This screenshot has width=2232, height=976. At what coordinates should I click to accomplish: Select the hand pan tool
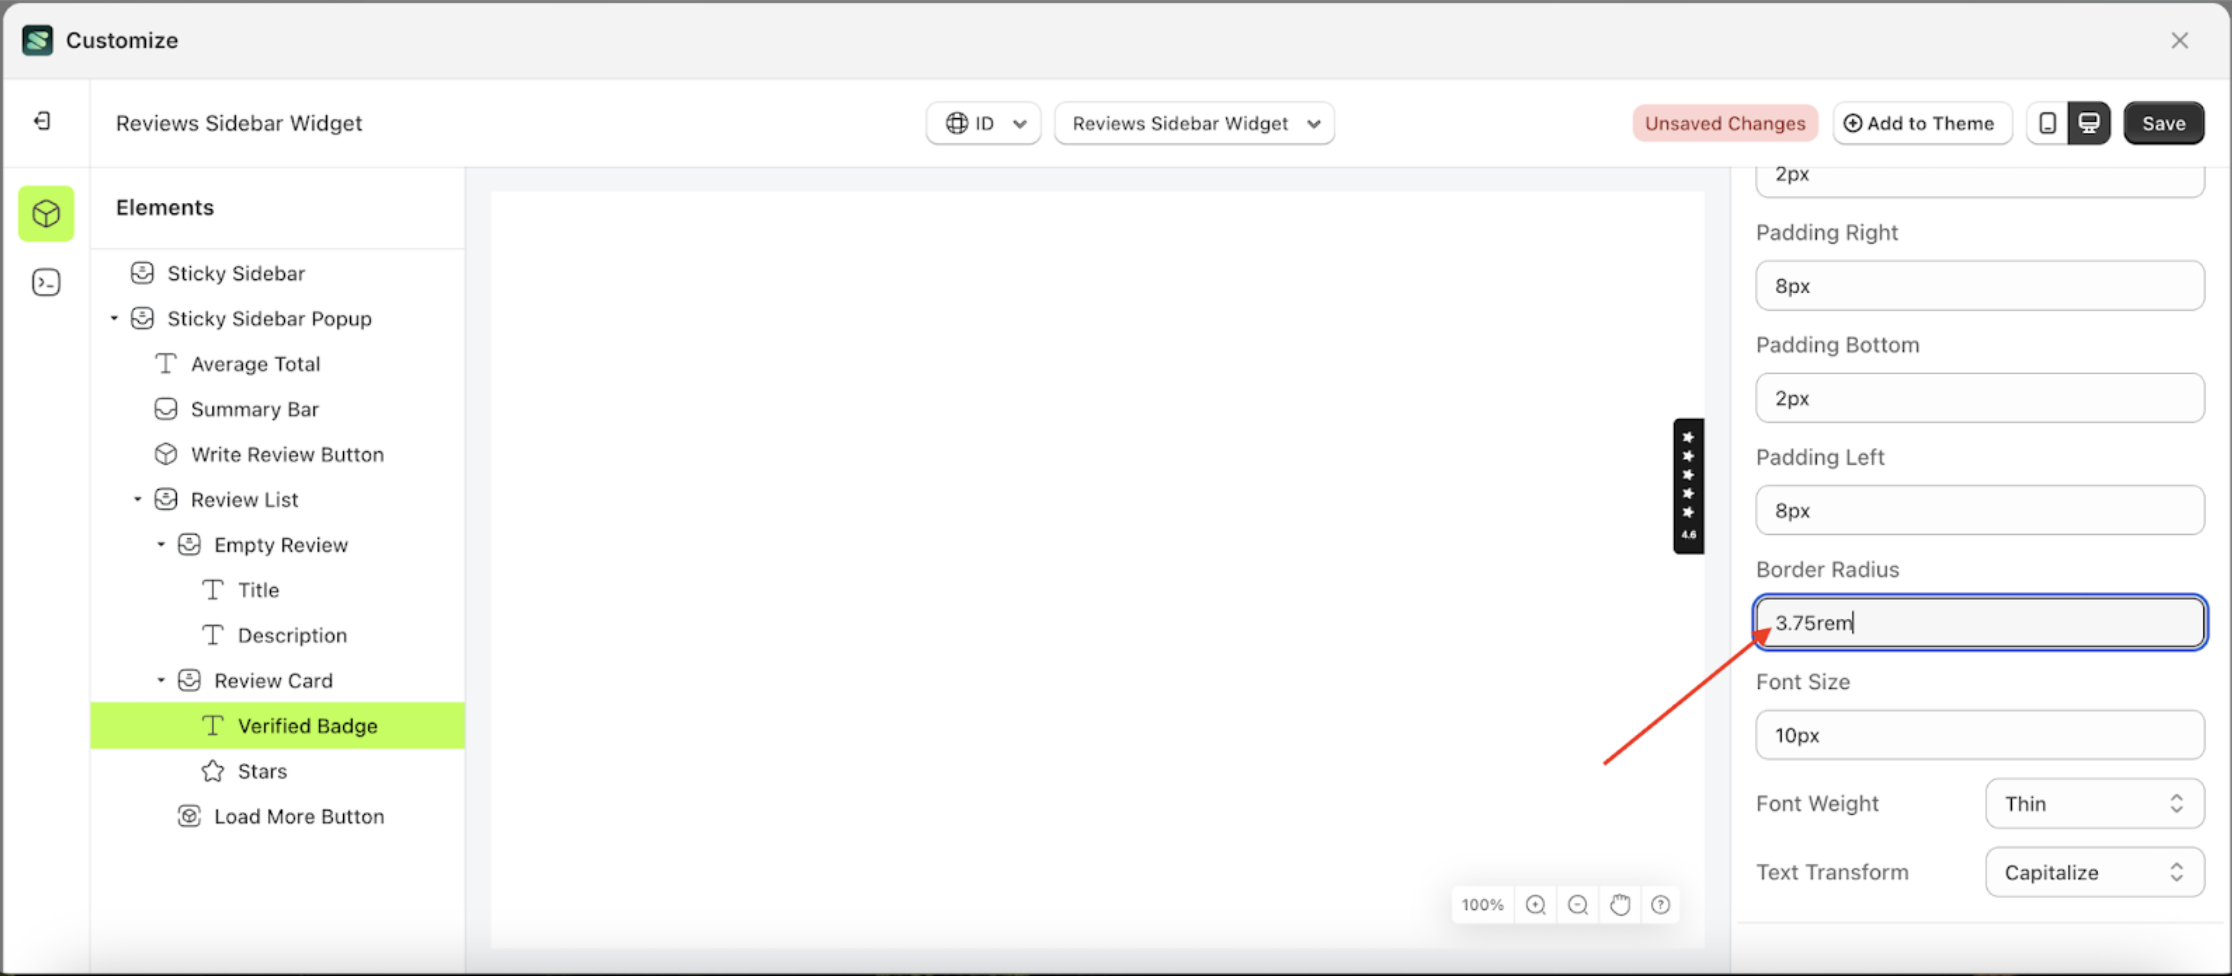pyautogui.click(x=1620, y=904)
